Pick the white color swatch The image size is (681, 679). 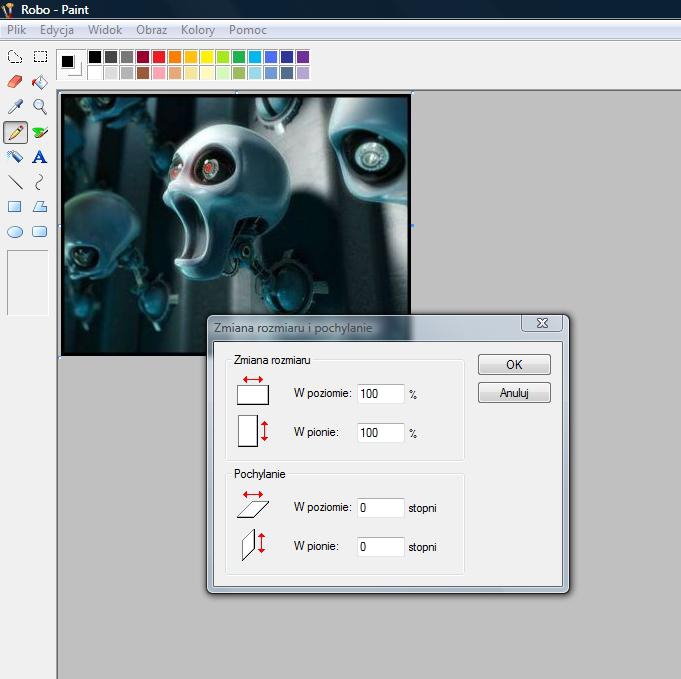(95, 73)
